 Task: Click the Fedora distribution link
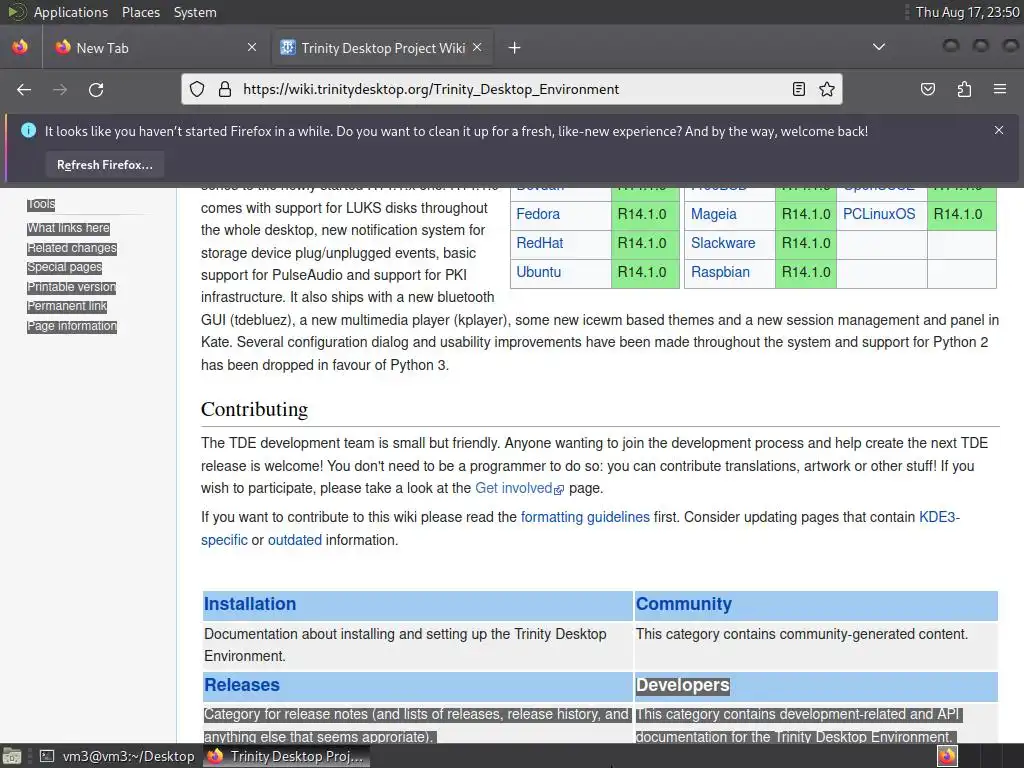(537, 214)
